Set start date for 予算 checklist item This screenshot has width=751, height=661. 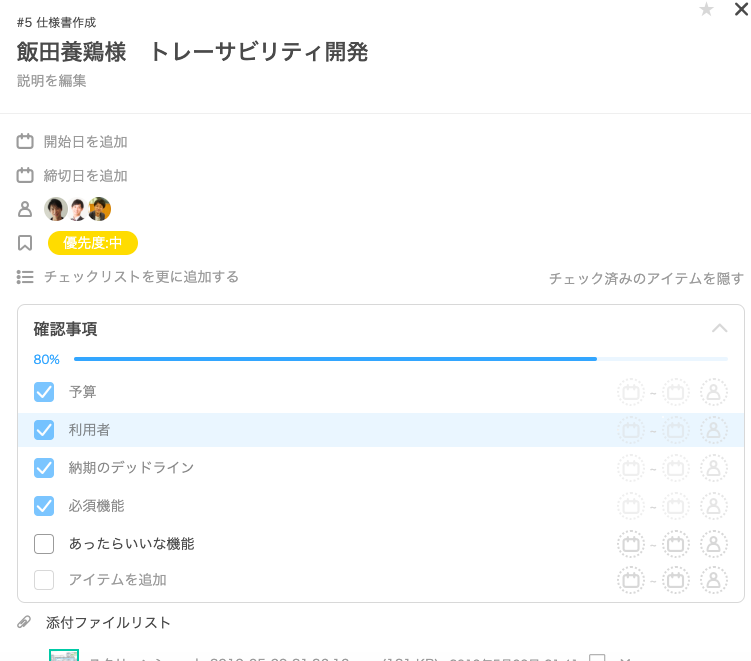(x=631, y=393)
